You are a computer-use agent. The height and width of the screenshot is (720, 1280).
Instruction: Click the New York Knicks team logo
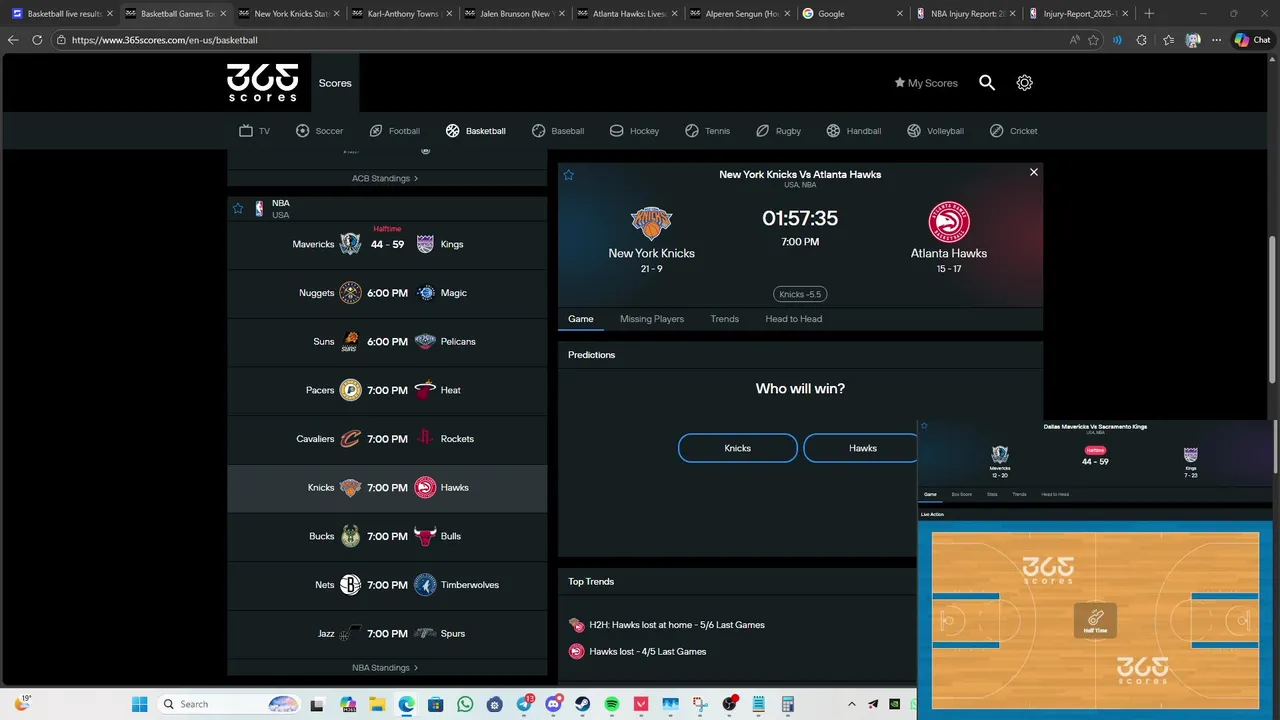click(651, 223)
